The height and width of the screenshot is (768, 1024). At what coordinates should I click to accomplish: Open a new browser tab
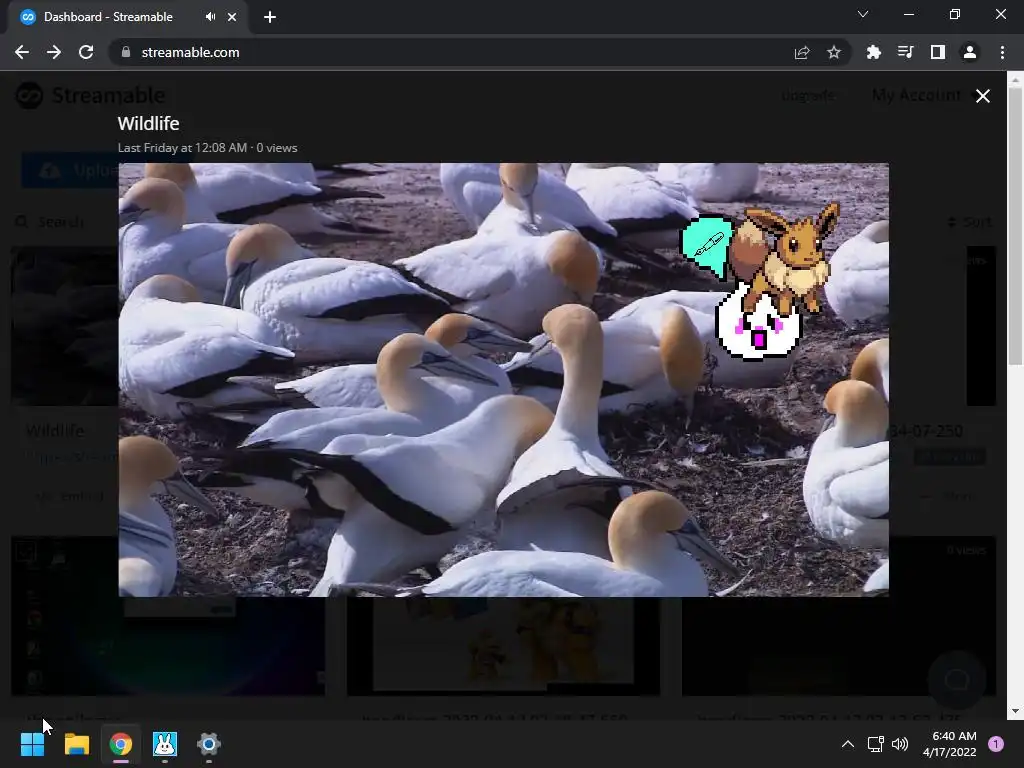270,17
